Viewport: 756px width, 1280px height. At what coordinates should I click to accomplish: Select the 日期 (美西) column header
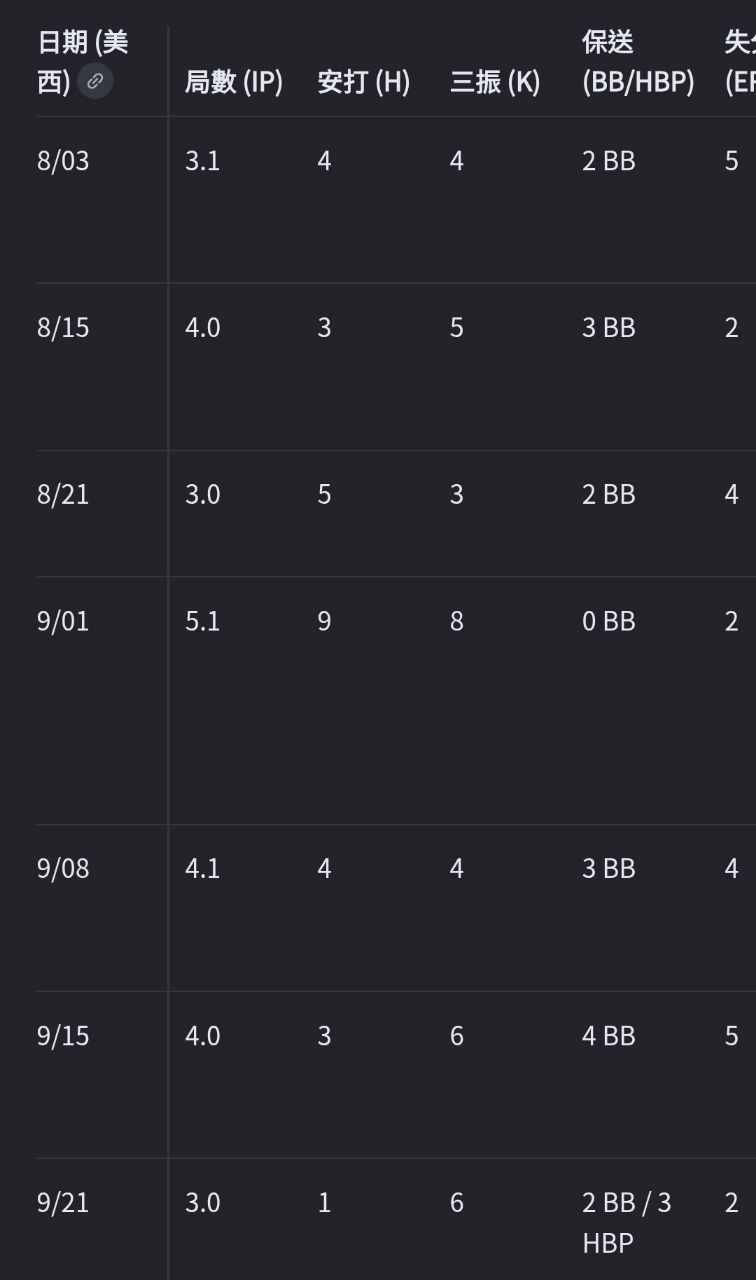pos(83,62)
